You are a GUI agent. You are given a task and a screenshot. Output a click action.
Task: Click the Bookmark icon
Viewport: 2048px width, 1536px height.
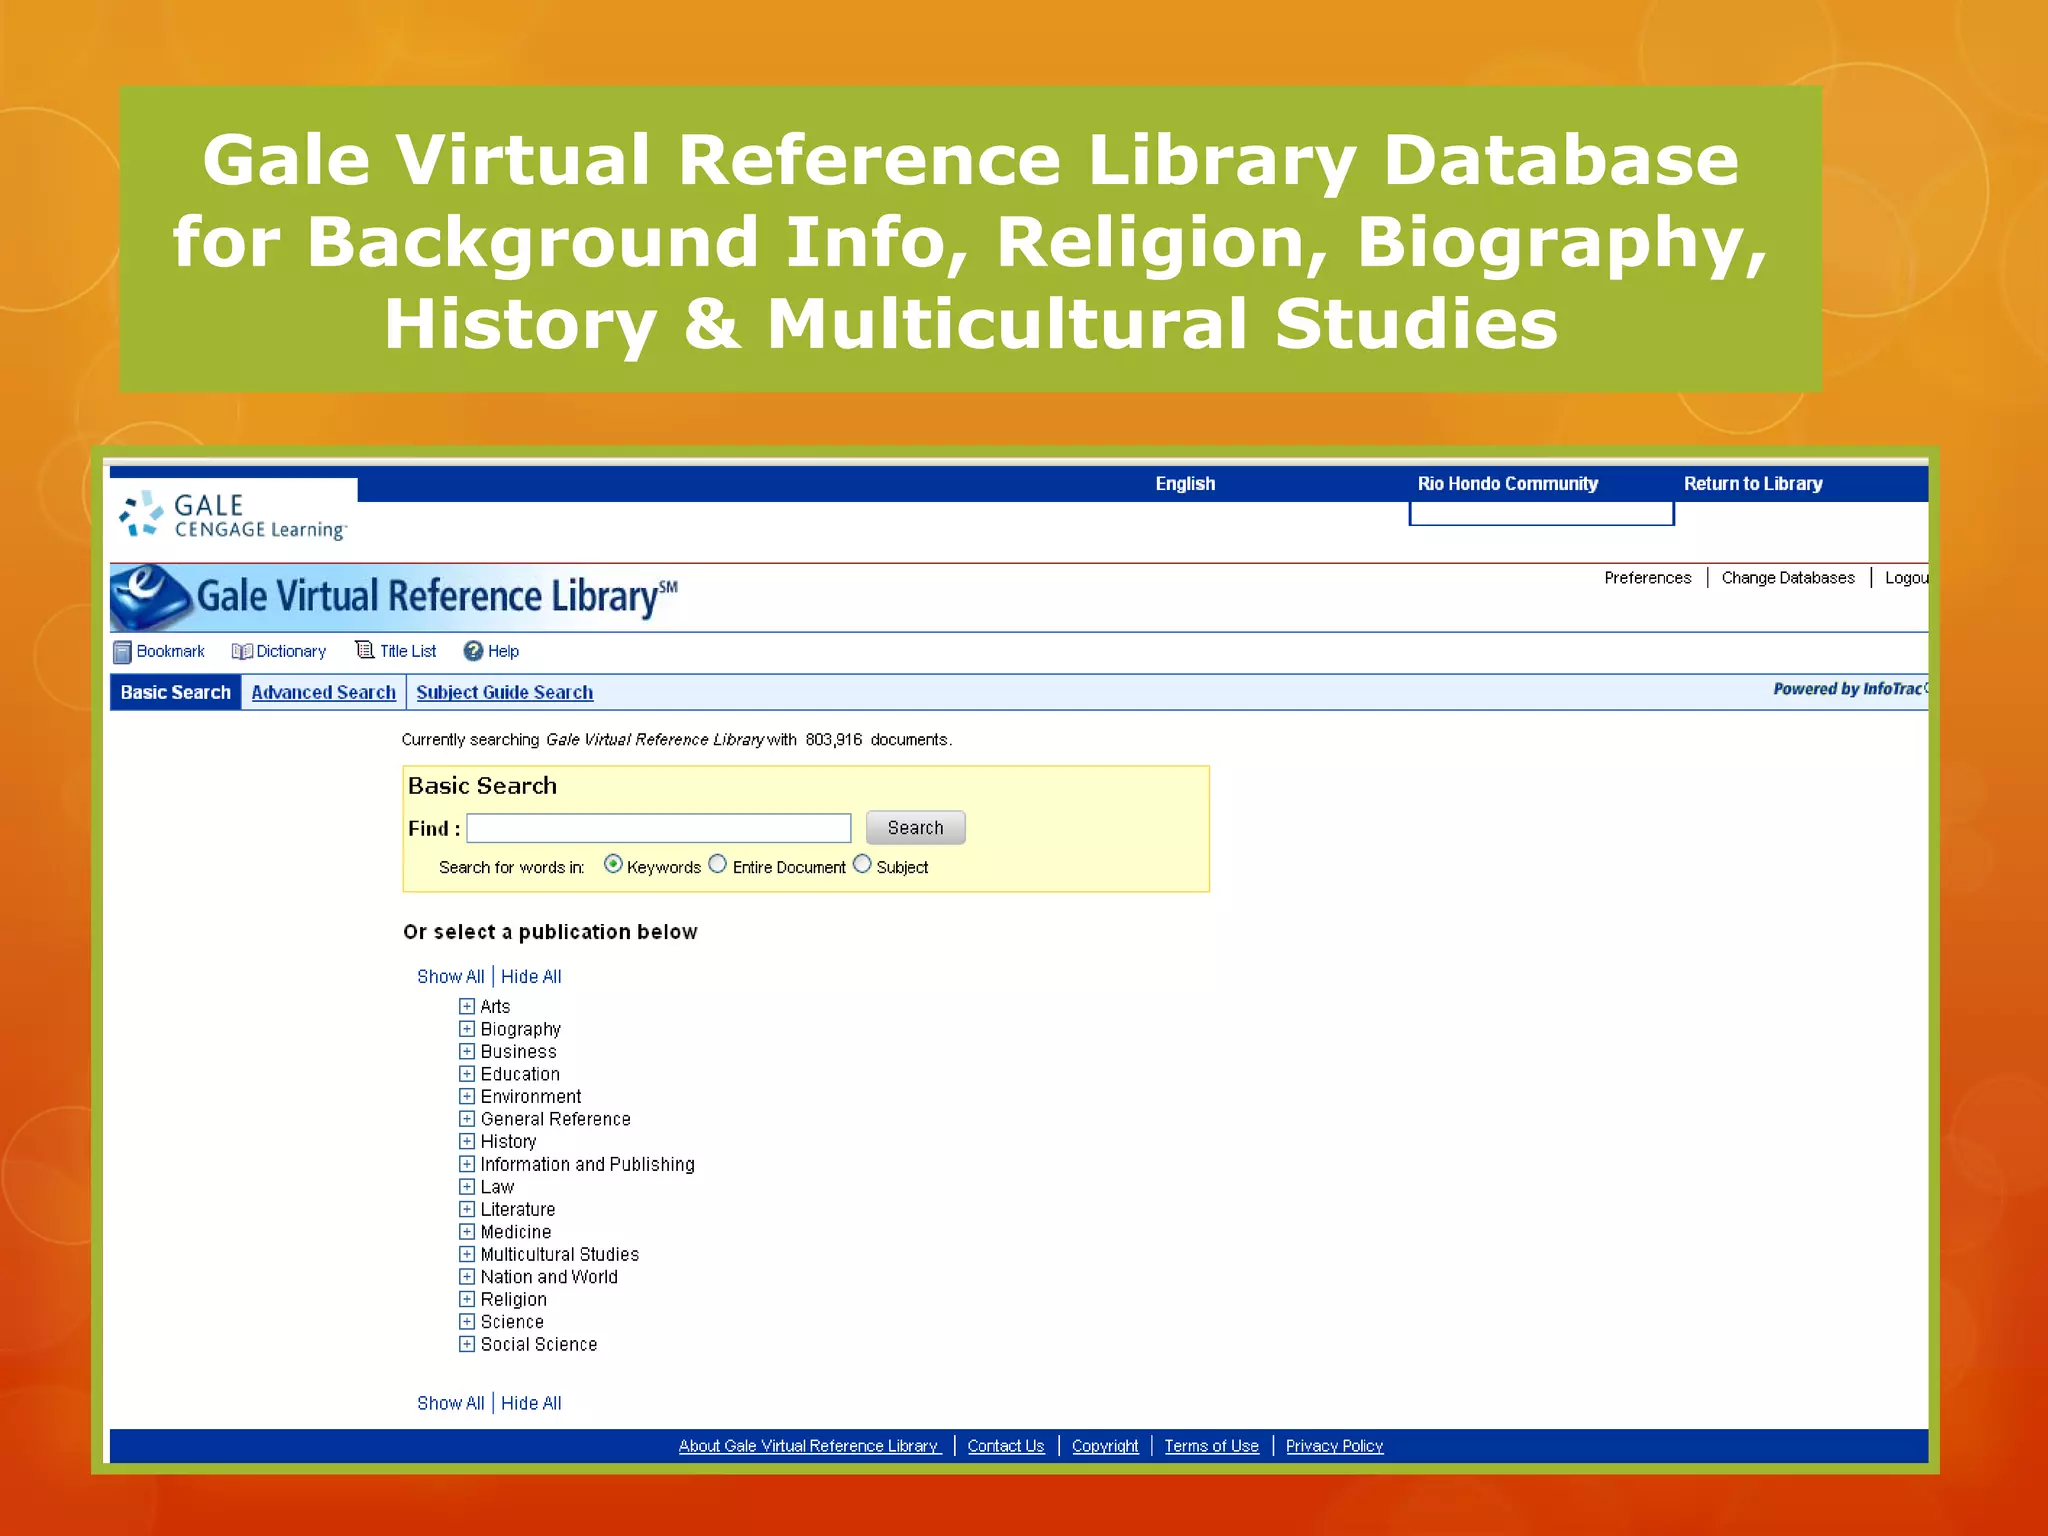(122, 652)
